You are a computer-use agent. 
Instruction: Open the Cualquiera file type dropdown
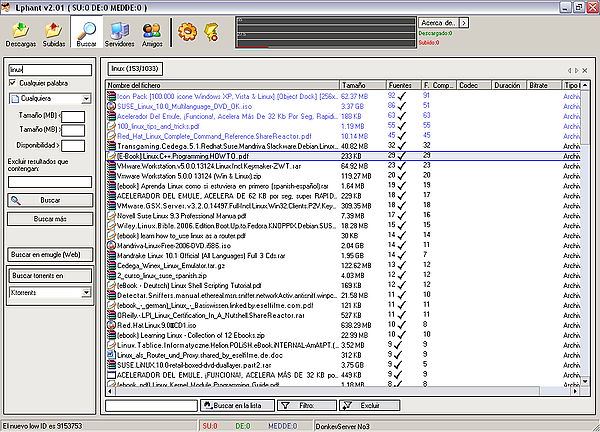(x=86, y=99)
